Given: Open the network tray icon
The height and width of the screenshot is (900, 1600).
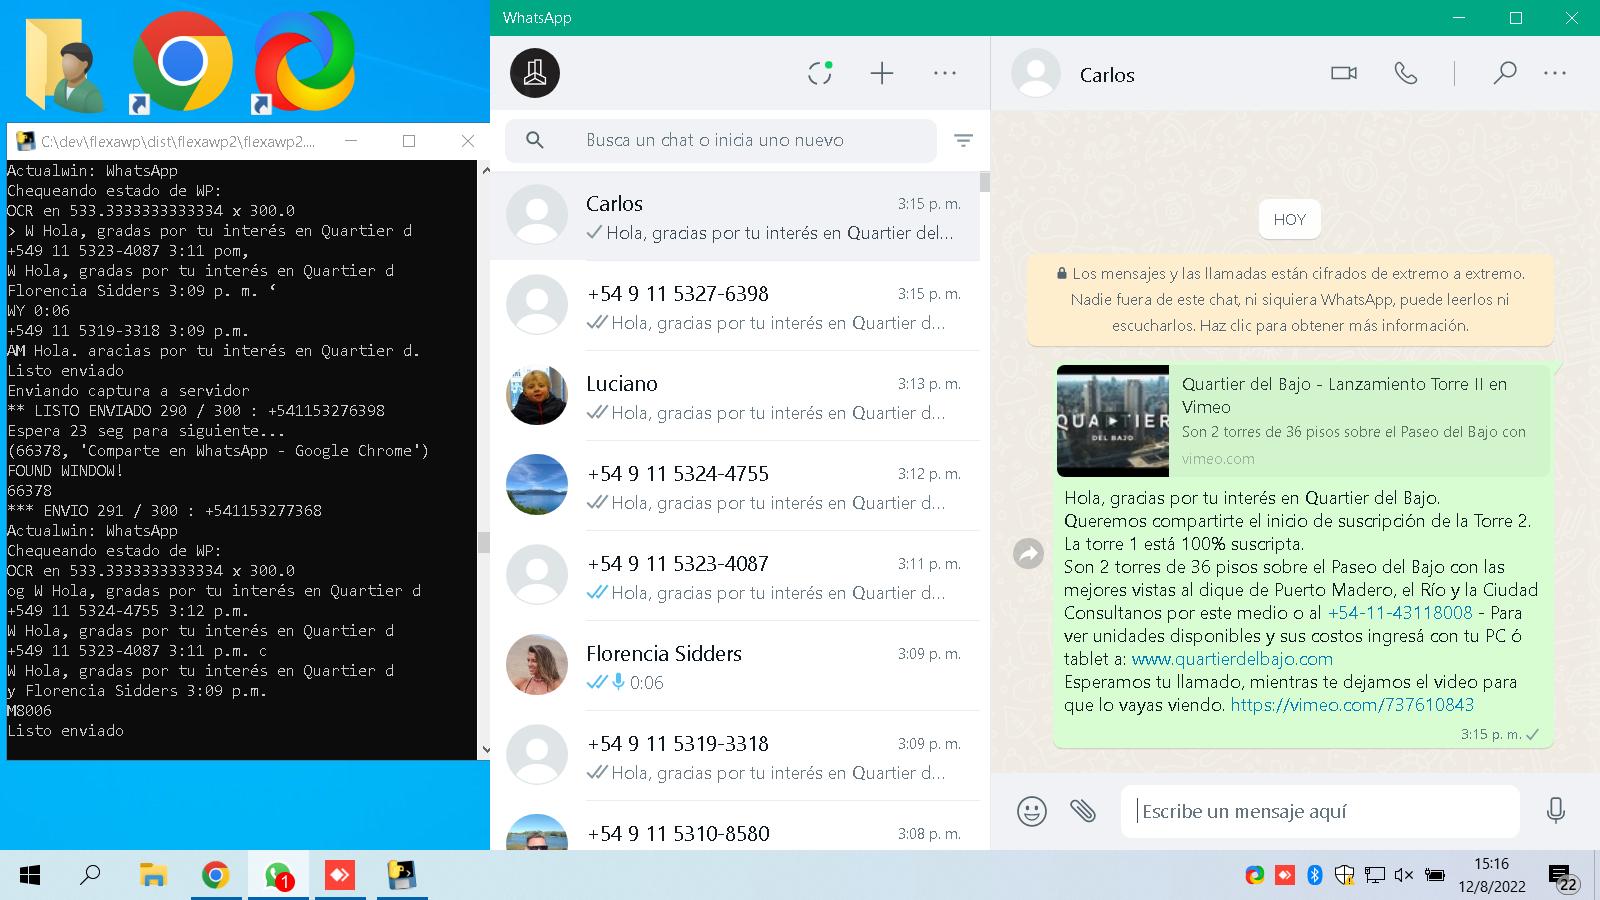Looking at the screenshot, I should tap(1375, 875).
